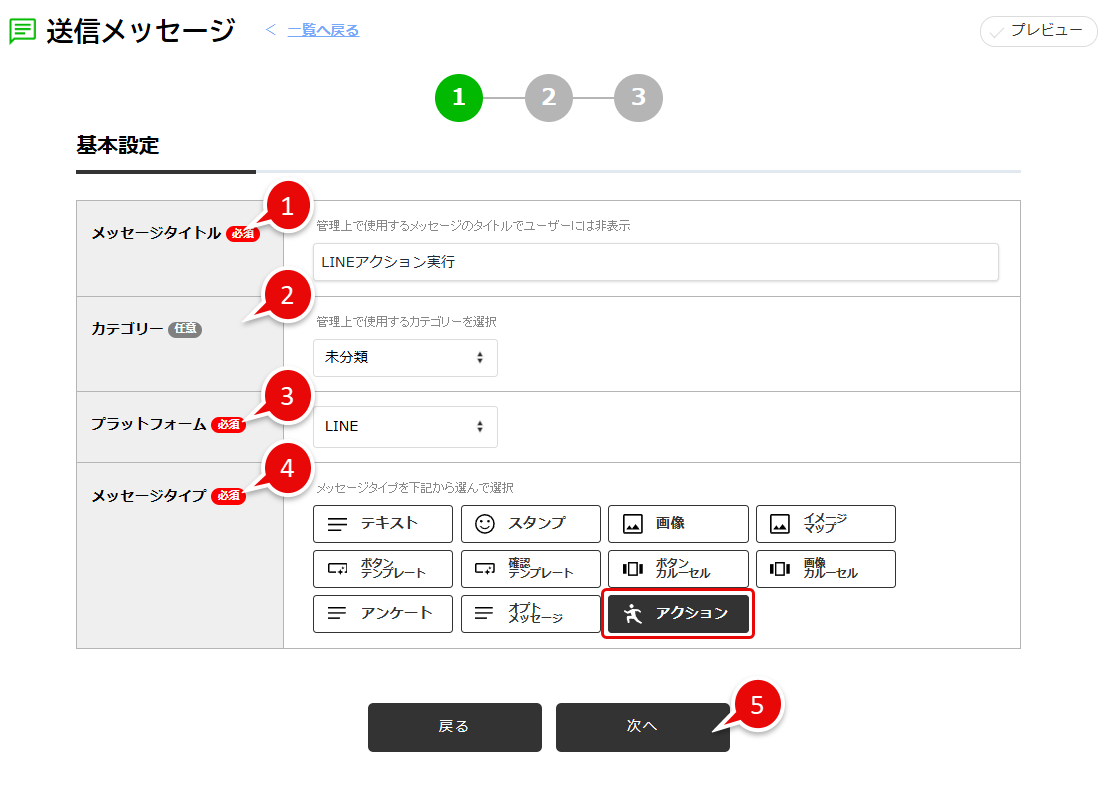Select the 確認テンプレート message type
This screenshot has height=788, width=1105.
click(x=531, y=568)
